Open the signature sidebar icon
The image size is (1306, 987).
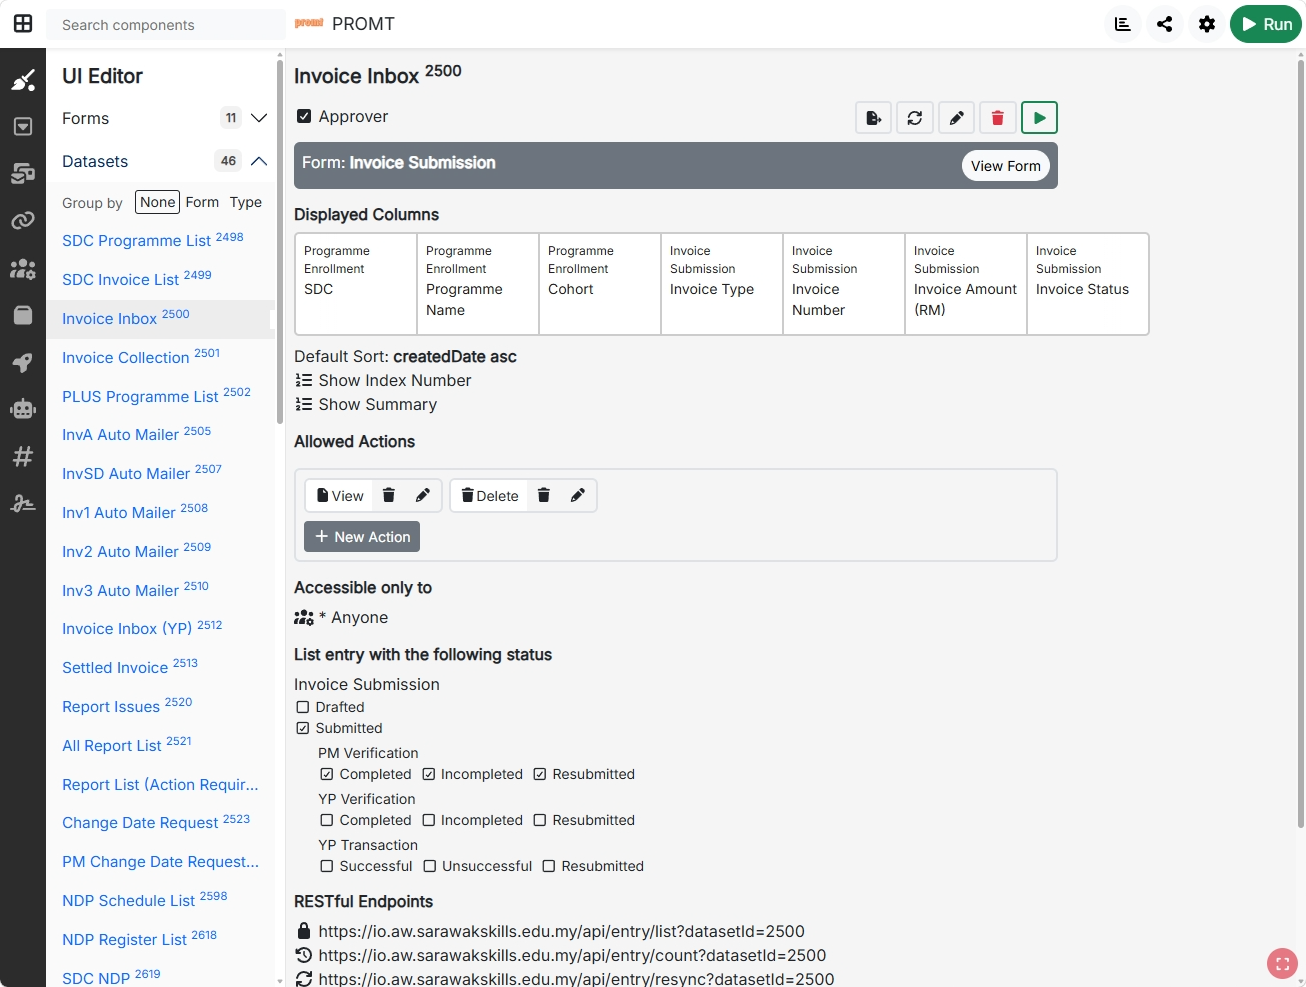coord(23,504)
